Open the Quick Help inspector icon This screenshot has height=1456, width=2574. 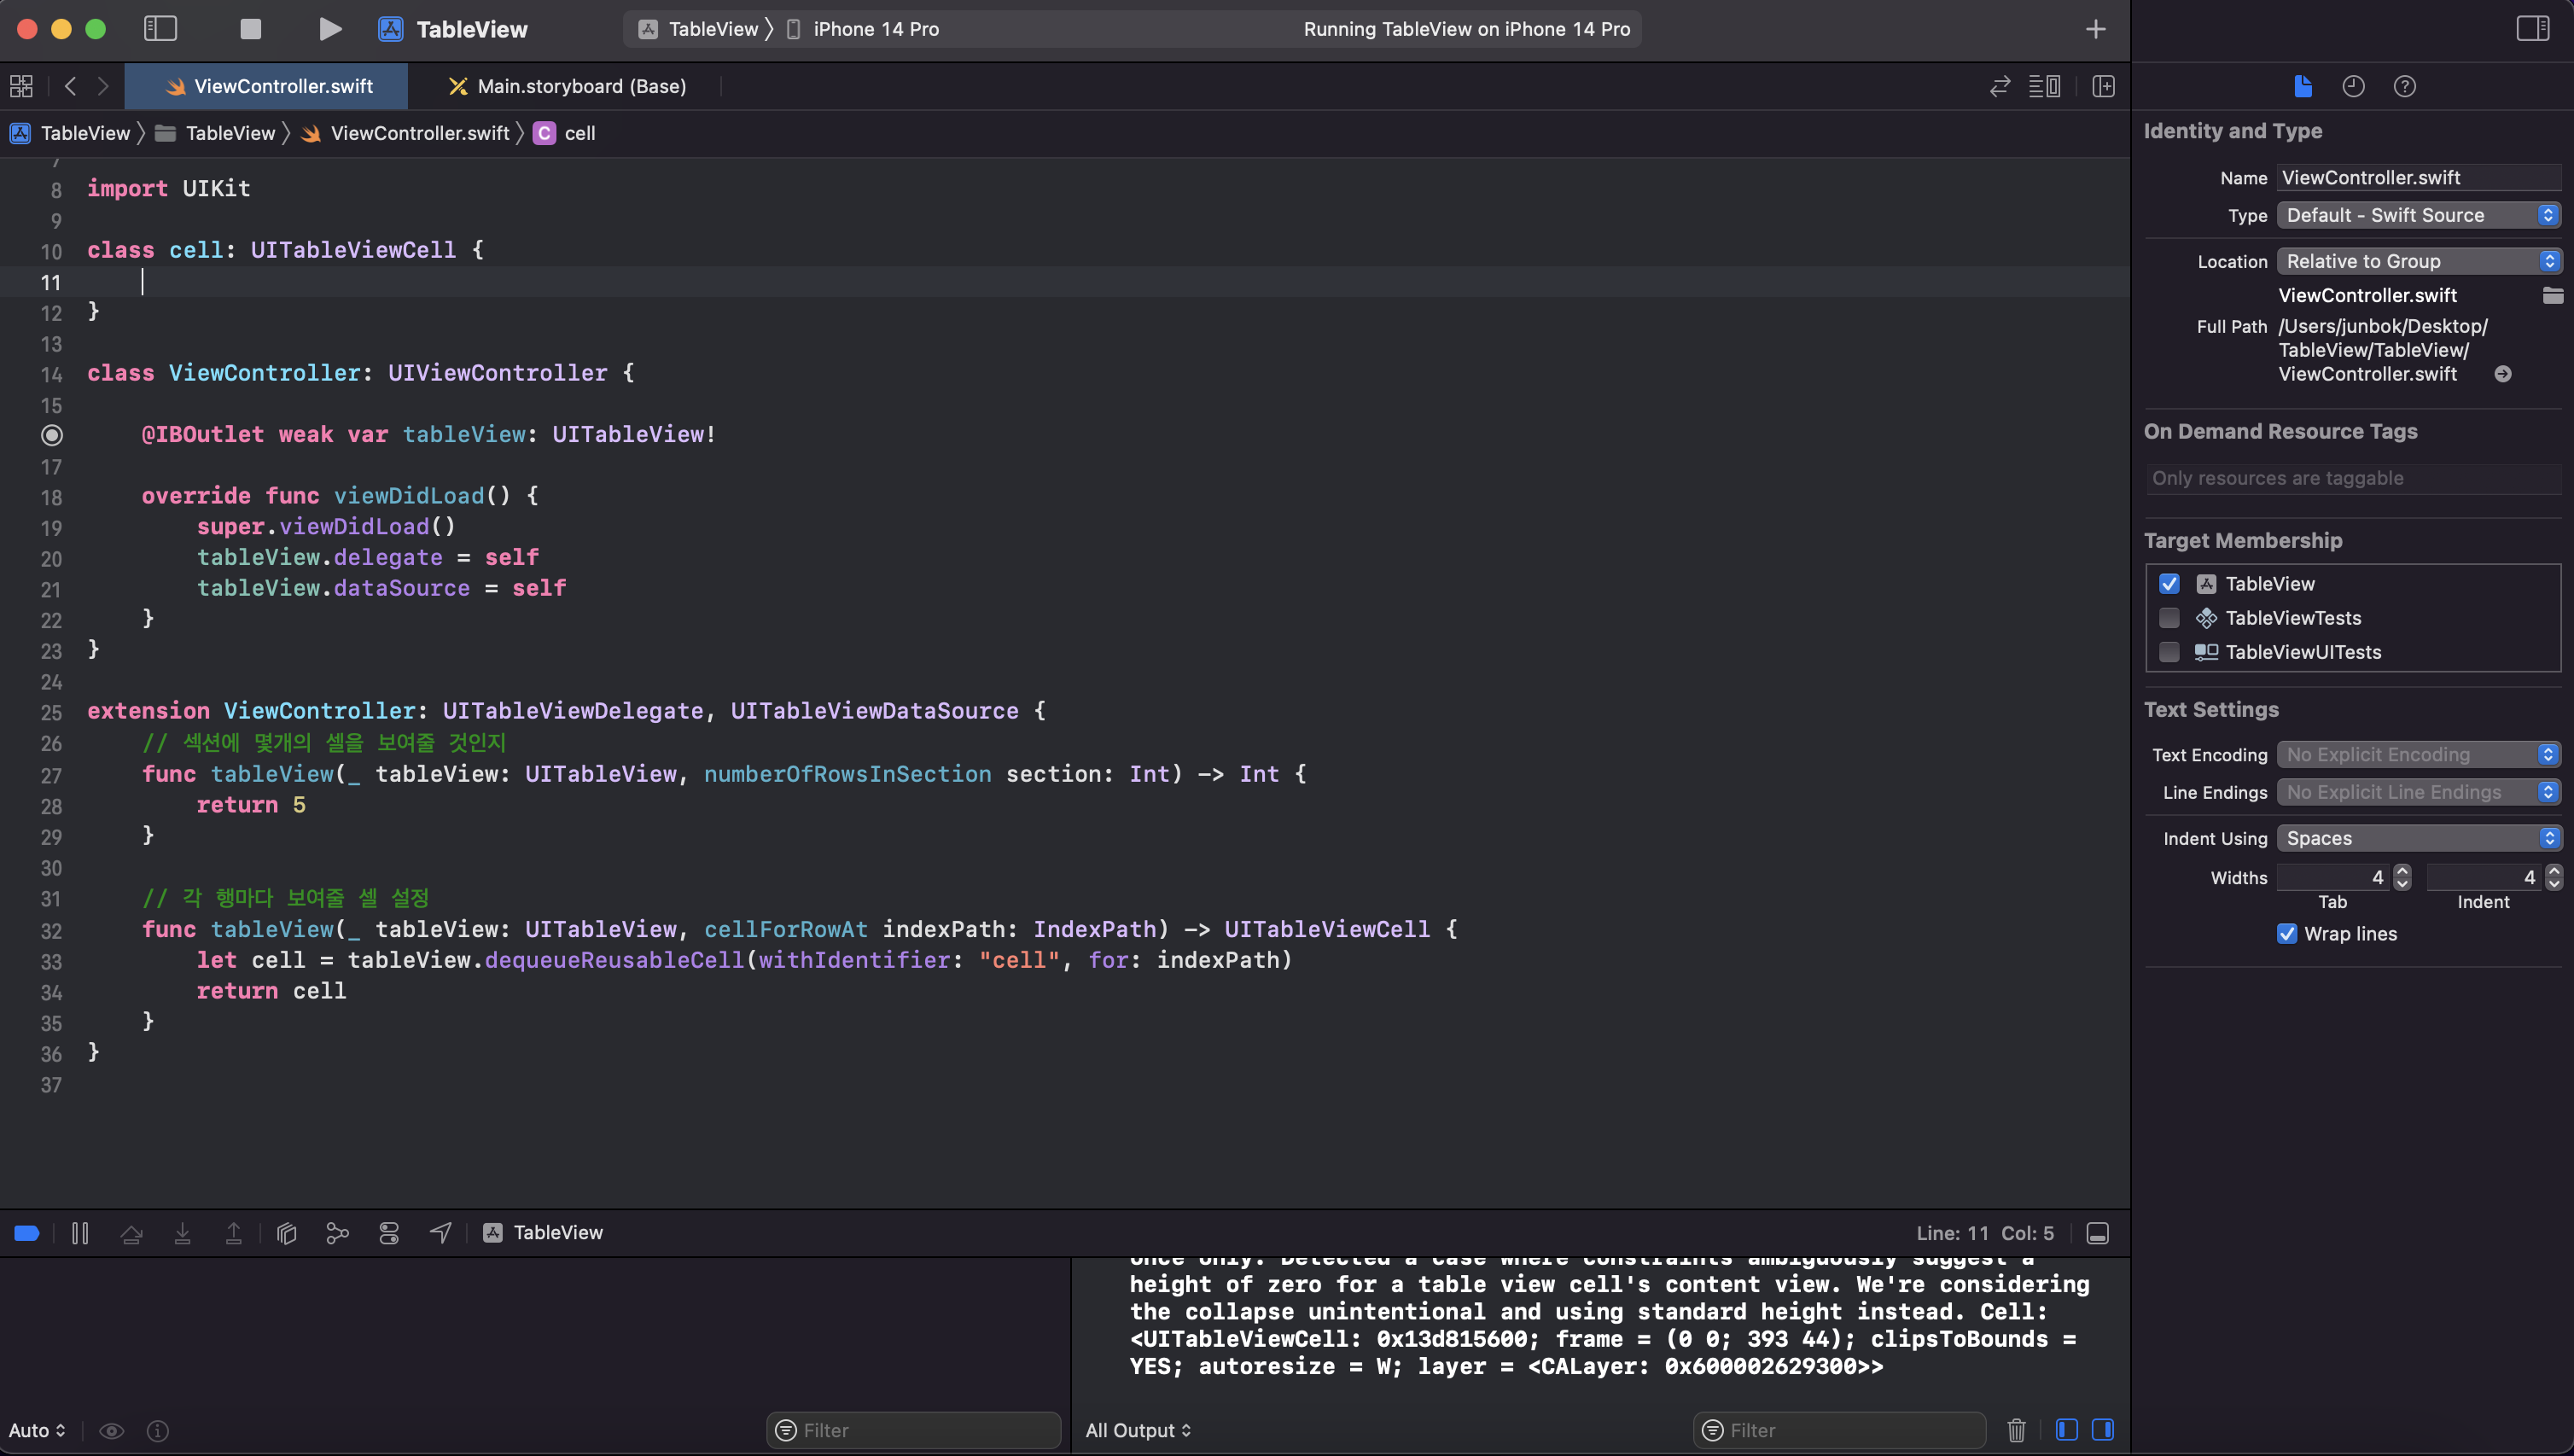(x=2404, y=86)
